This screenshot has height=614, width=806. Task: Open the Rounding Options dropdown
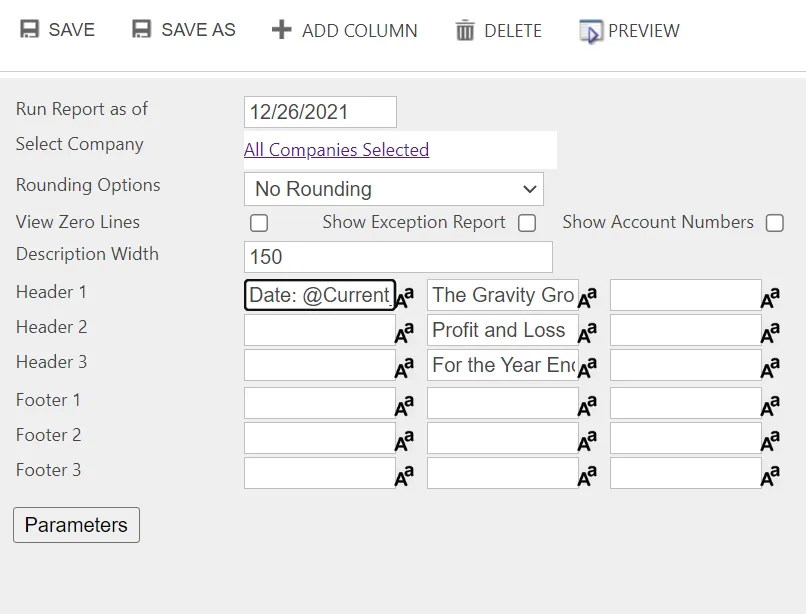coord(394,189)
